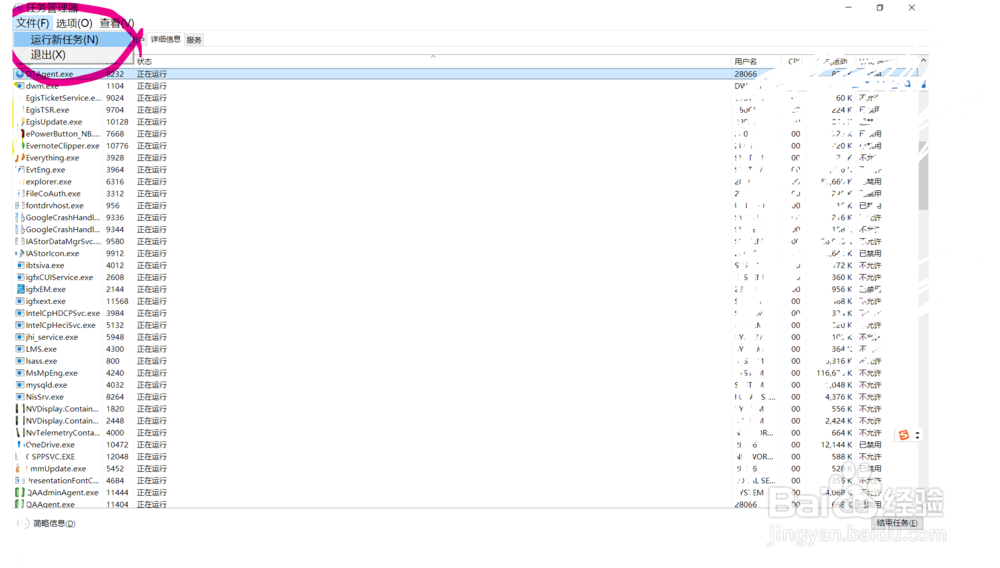The height and width of the screenshot is (568, 1000).
Task: Select NVDisplay.Contain... row with PID 1820
Action: 466,409
